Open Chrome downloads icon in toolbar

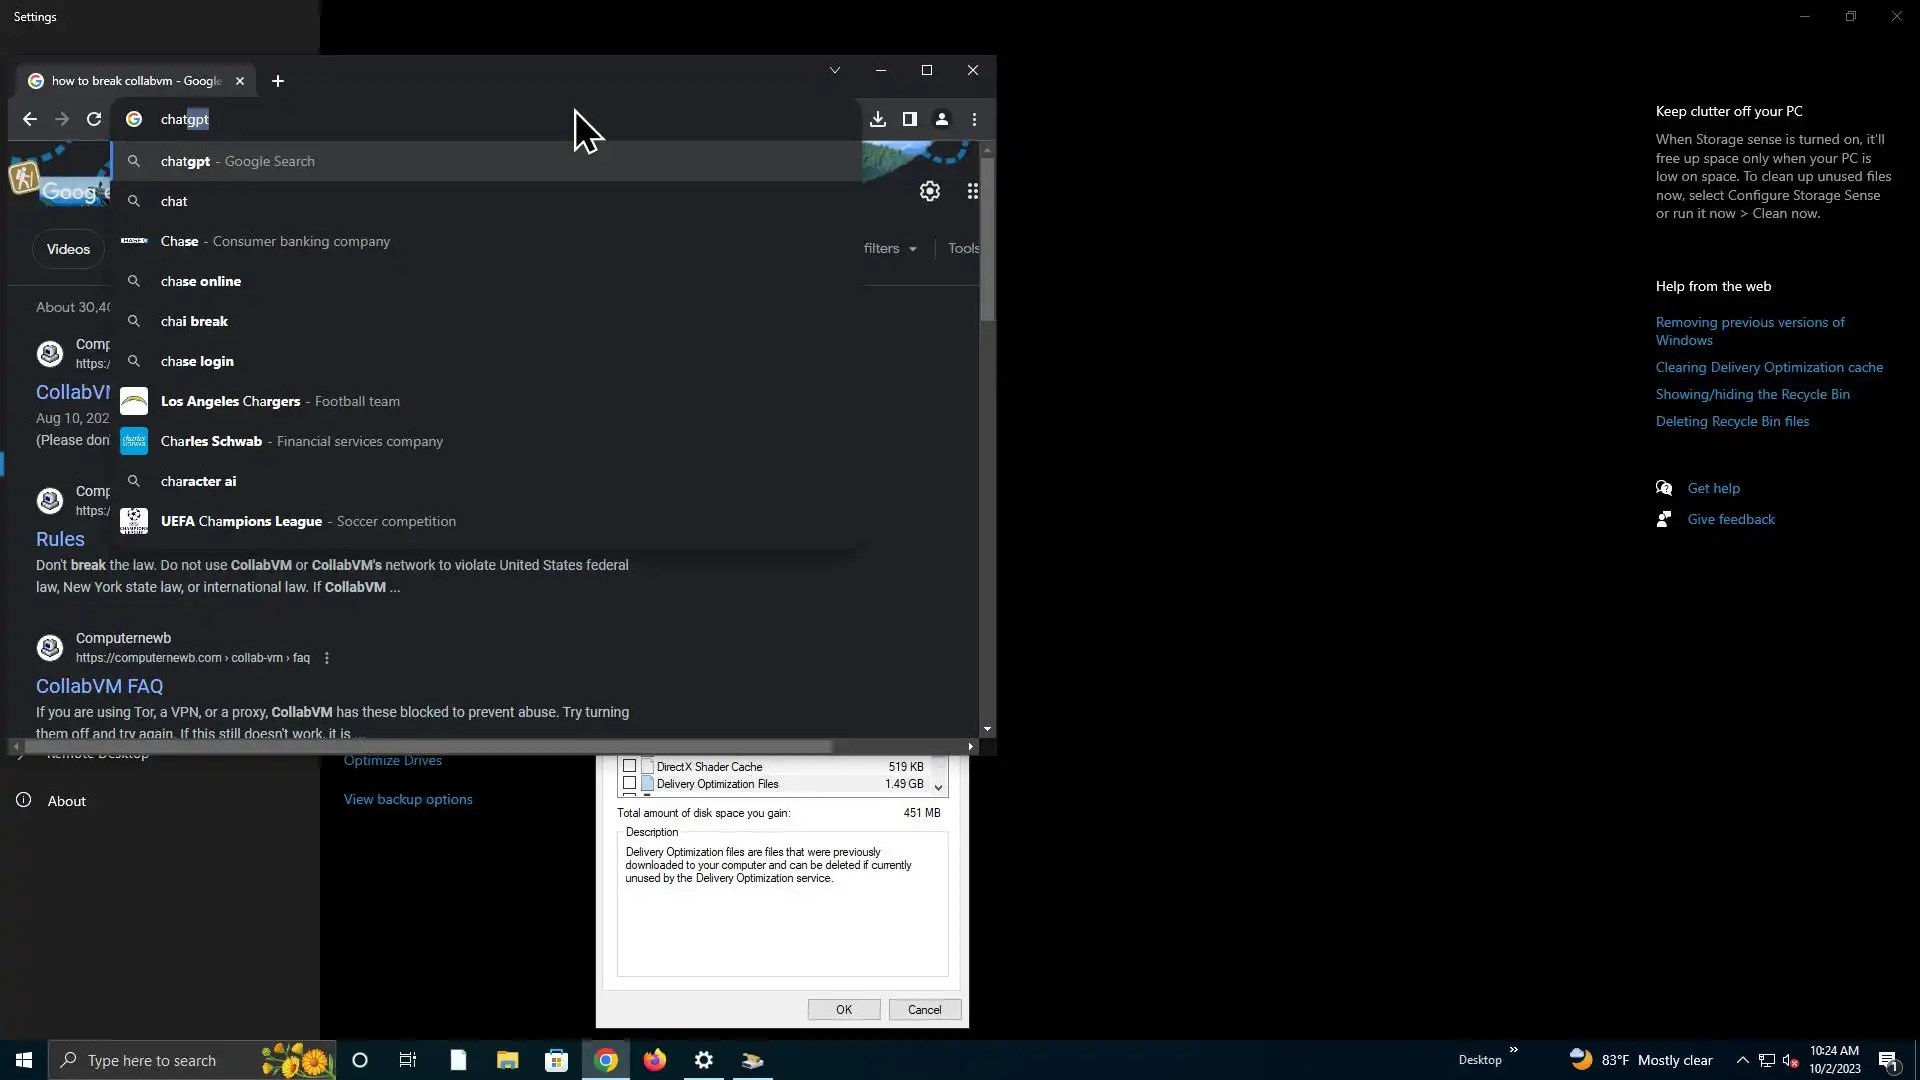point(877,119)
